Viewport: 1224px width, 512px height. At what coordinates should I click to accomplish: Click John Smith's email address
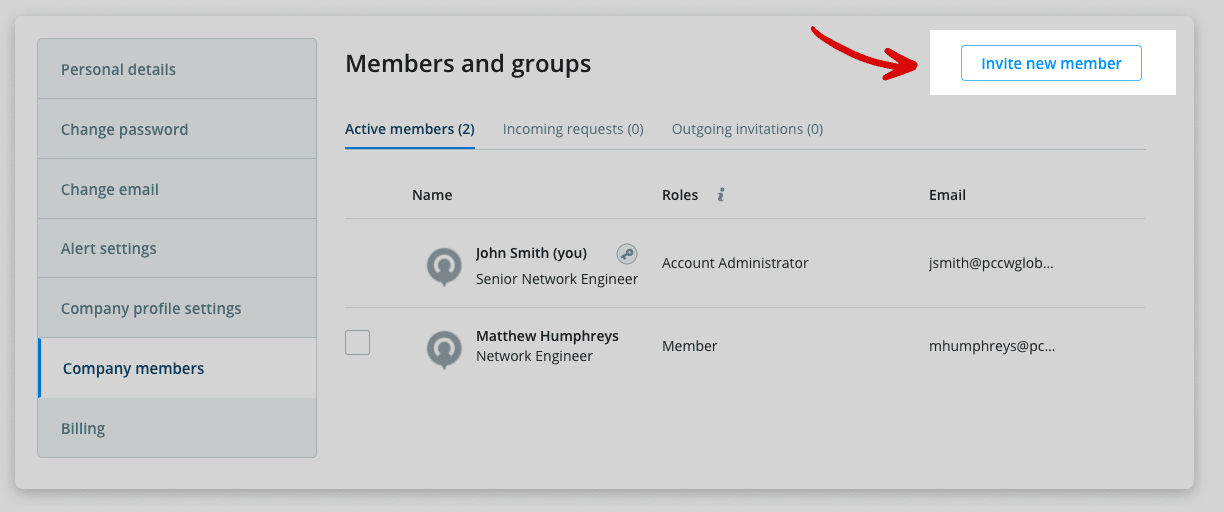pos(991,263)
